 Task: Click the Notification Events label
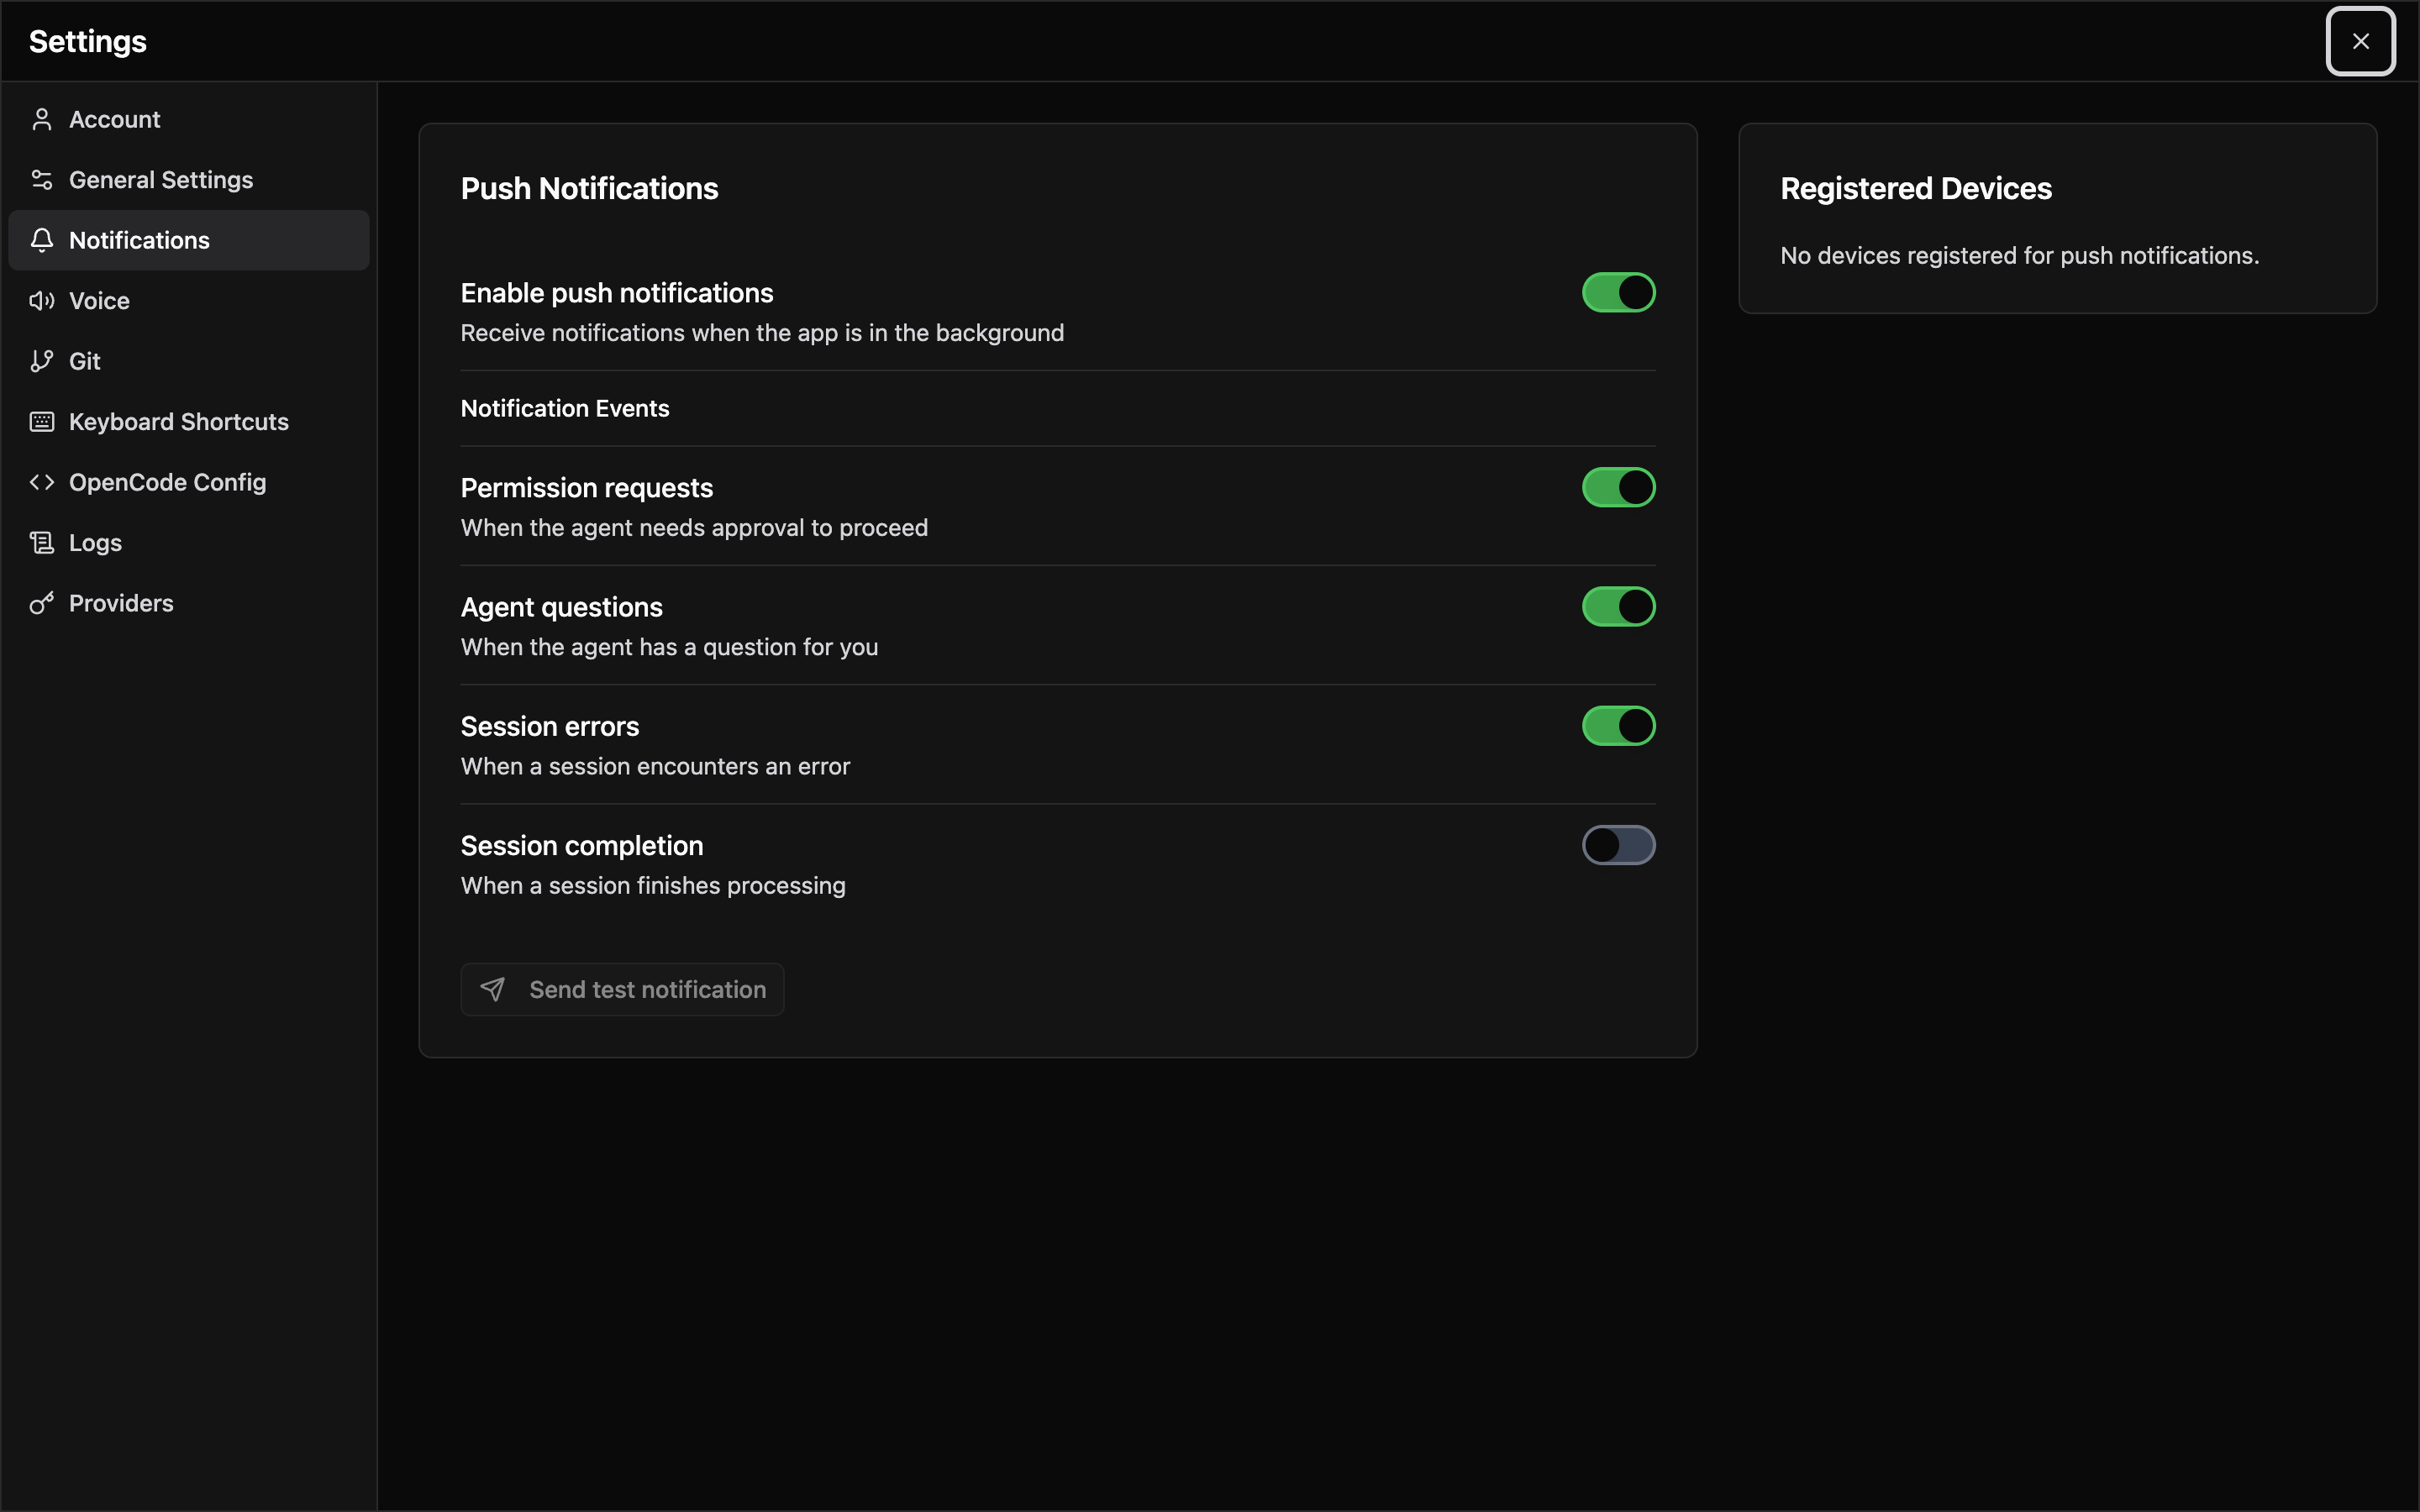[565, 408]
